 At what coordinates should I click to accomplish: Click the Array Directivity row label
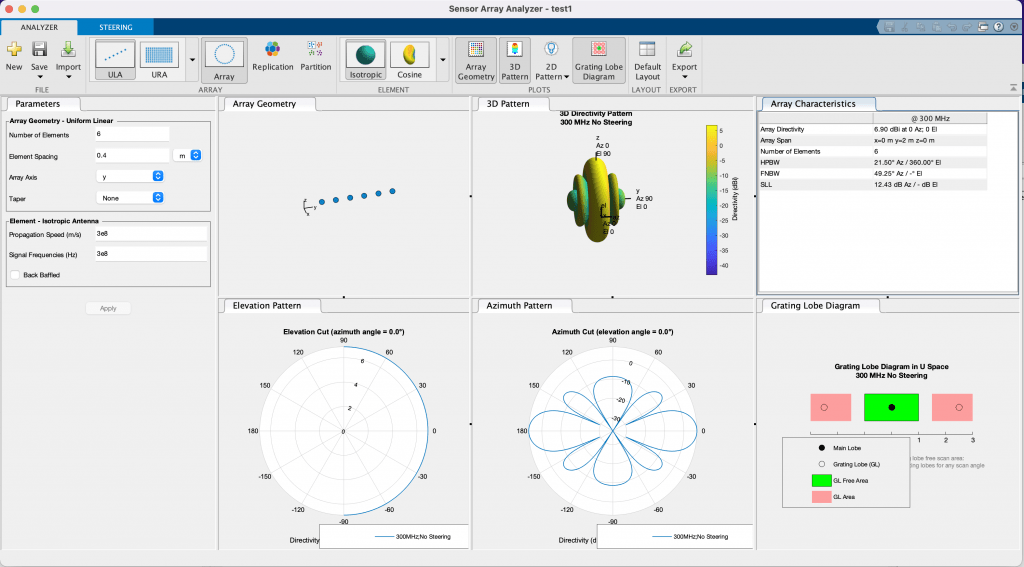tap(782, 129)
